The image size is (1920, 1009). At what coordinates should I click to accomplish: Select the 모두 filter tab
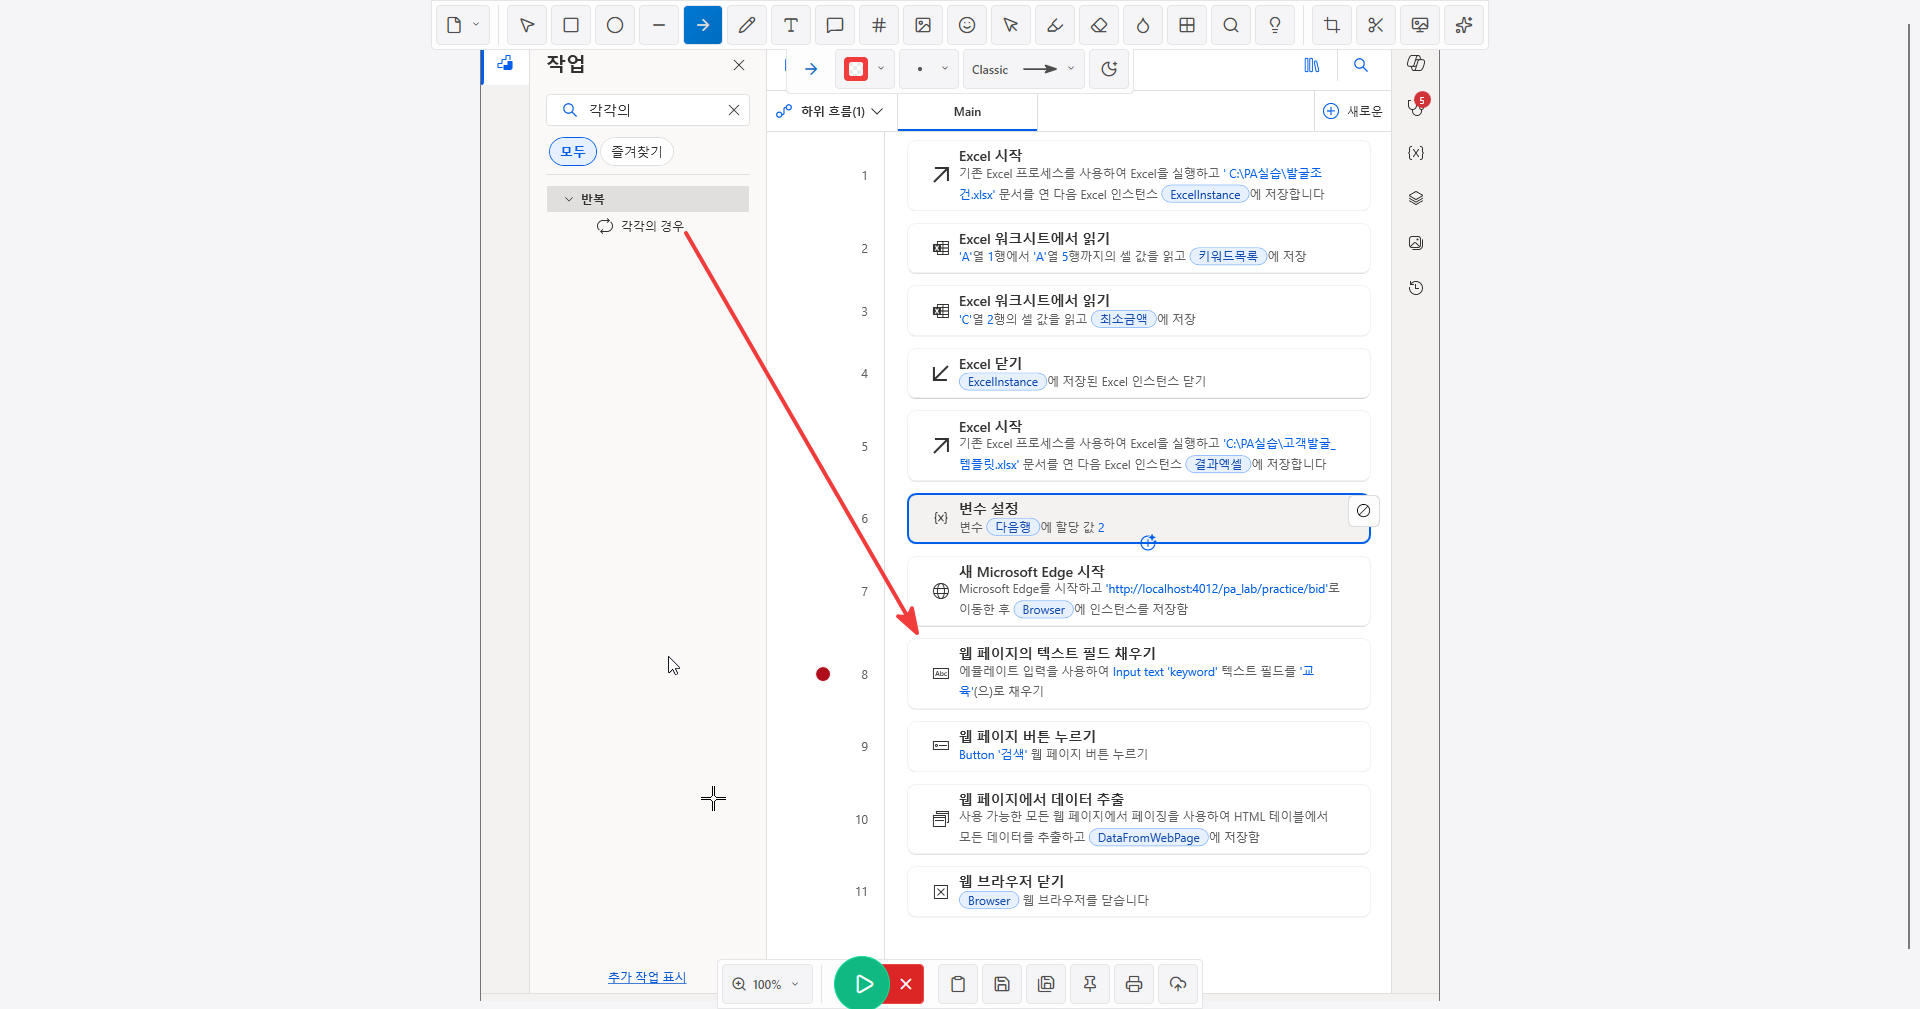pyautogui.click(x=573, y=152)
